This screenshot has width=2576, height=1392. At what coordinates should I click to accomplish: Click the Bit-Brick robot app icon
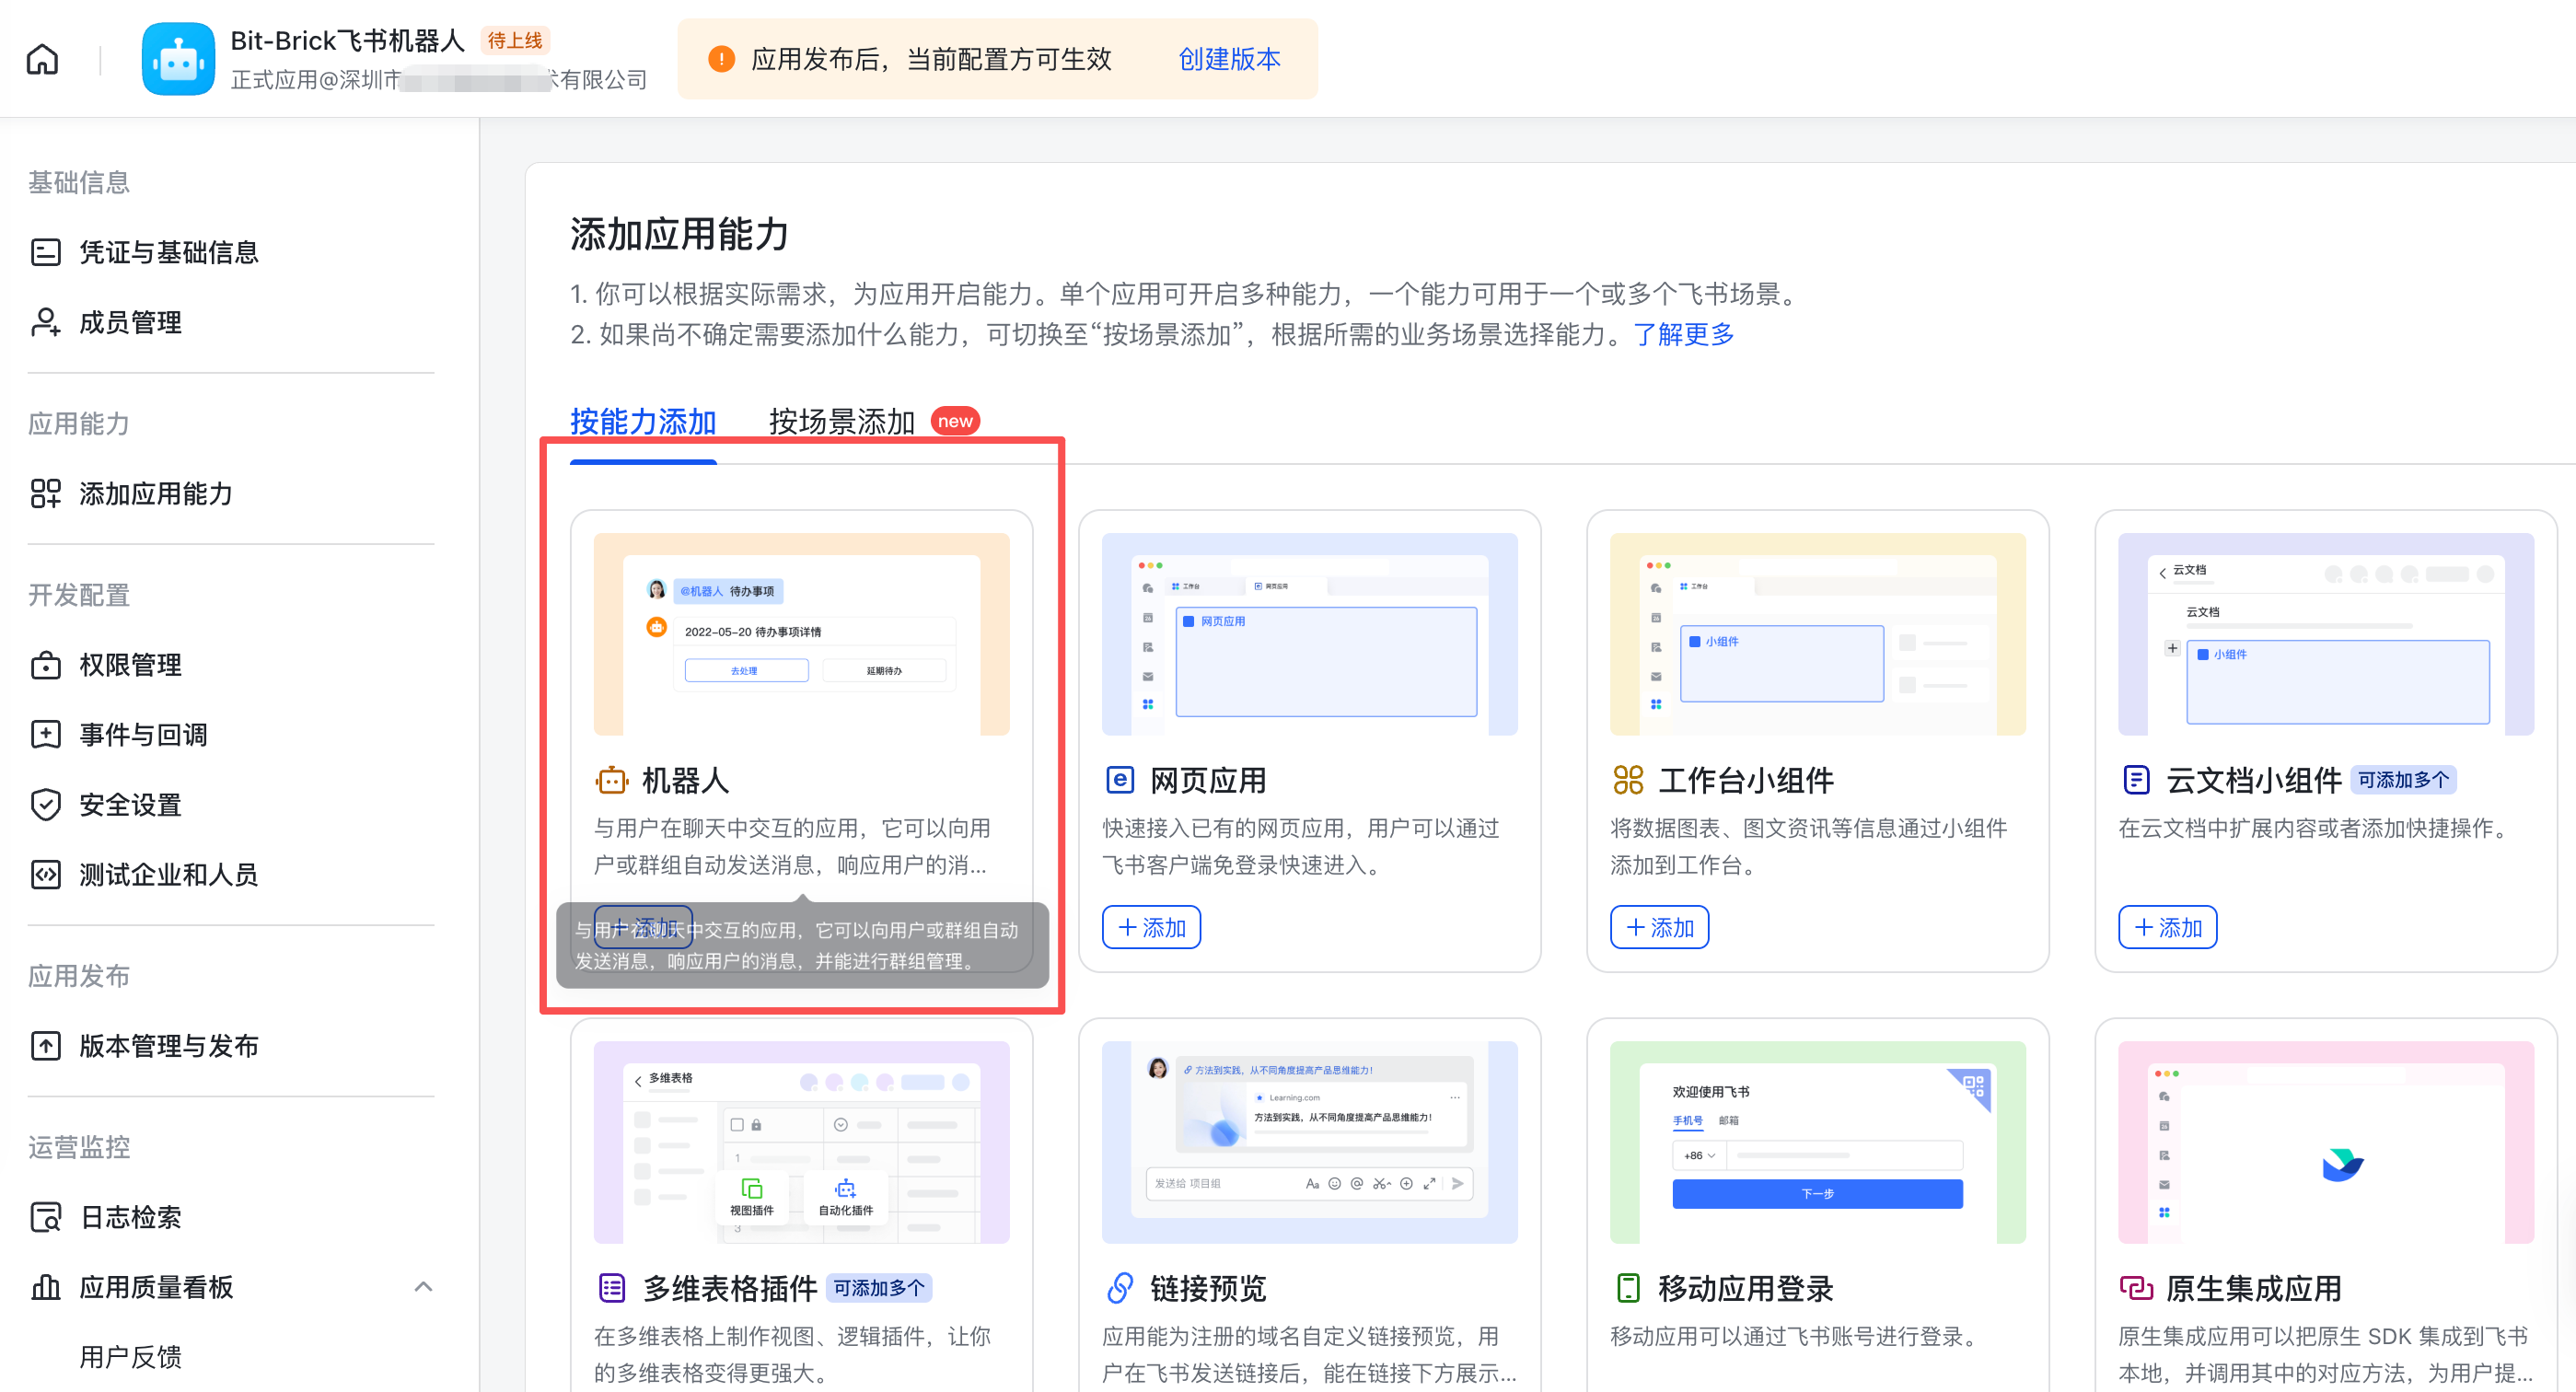click(178, 59)
